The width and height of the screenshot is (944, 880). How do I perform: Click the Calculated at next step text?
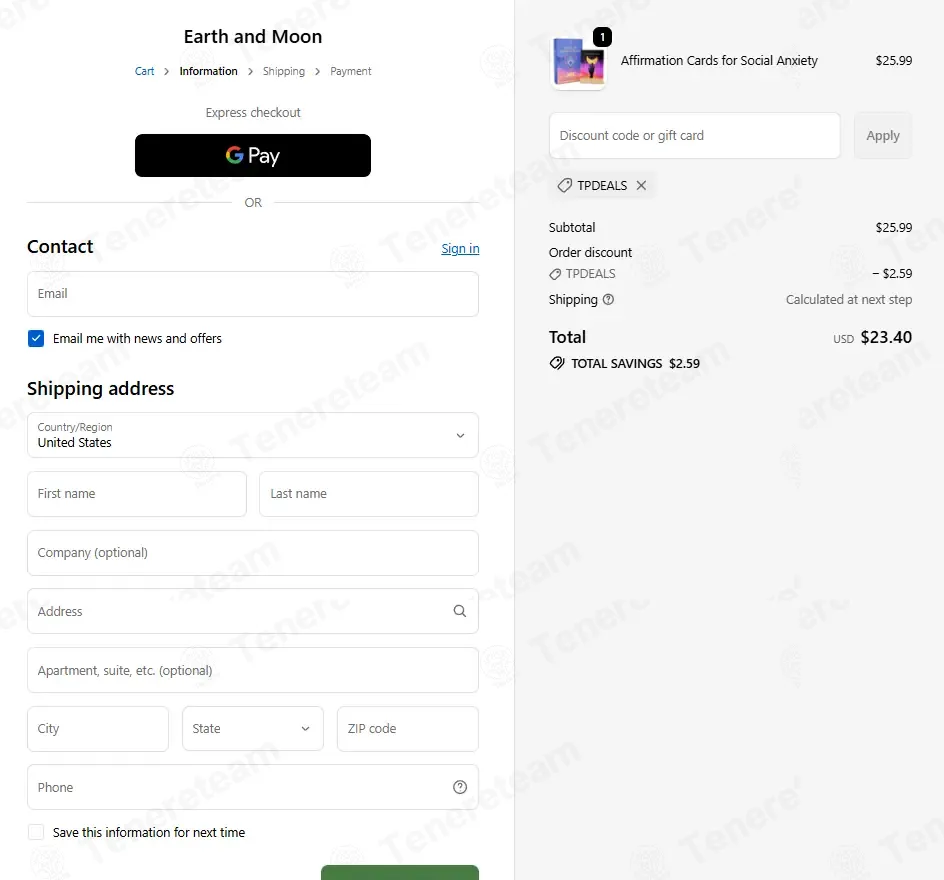(848, 299)
